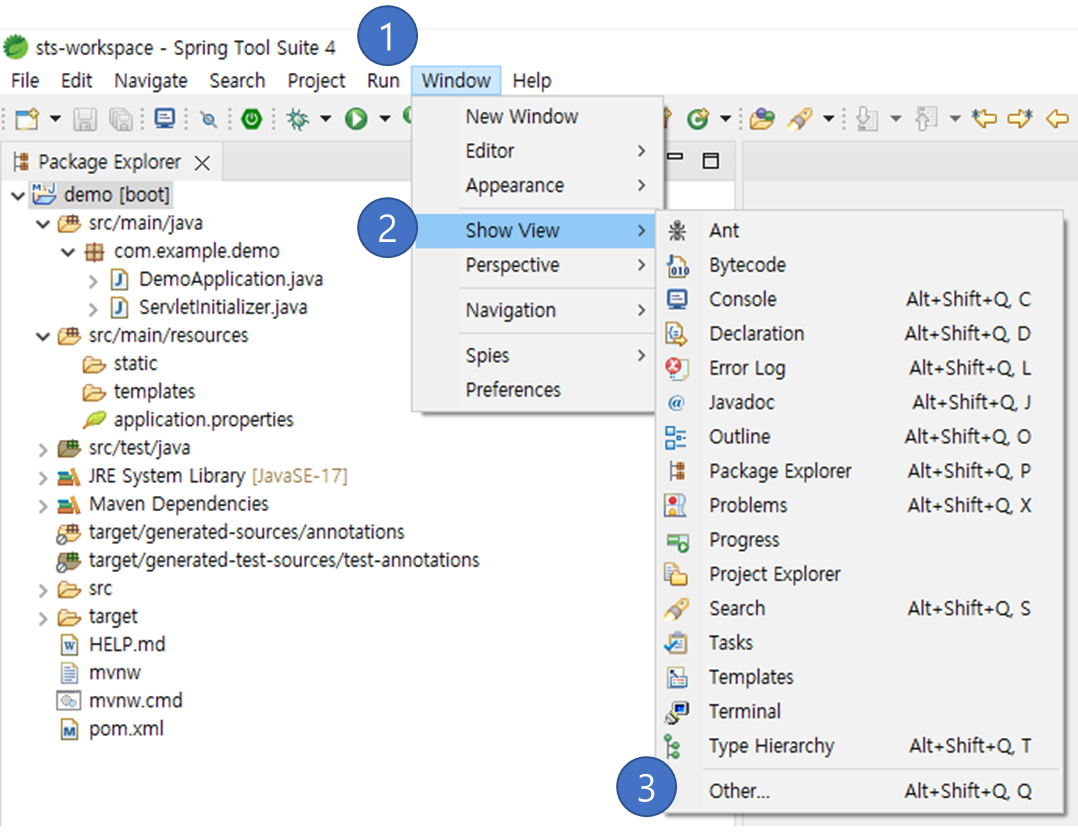The width and height of the screenshot is (1078, 833).
Task: Click the New Java Class toolbar icon
Action: click(x=697, y=119)
